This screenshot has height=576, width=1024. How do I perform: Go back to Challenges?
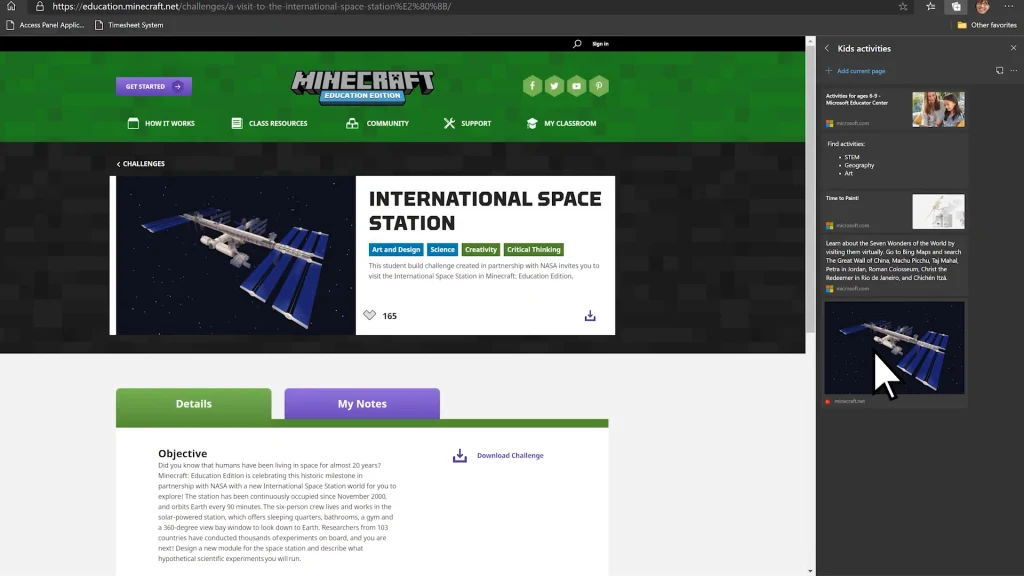click(x=140, y=164)
